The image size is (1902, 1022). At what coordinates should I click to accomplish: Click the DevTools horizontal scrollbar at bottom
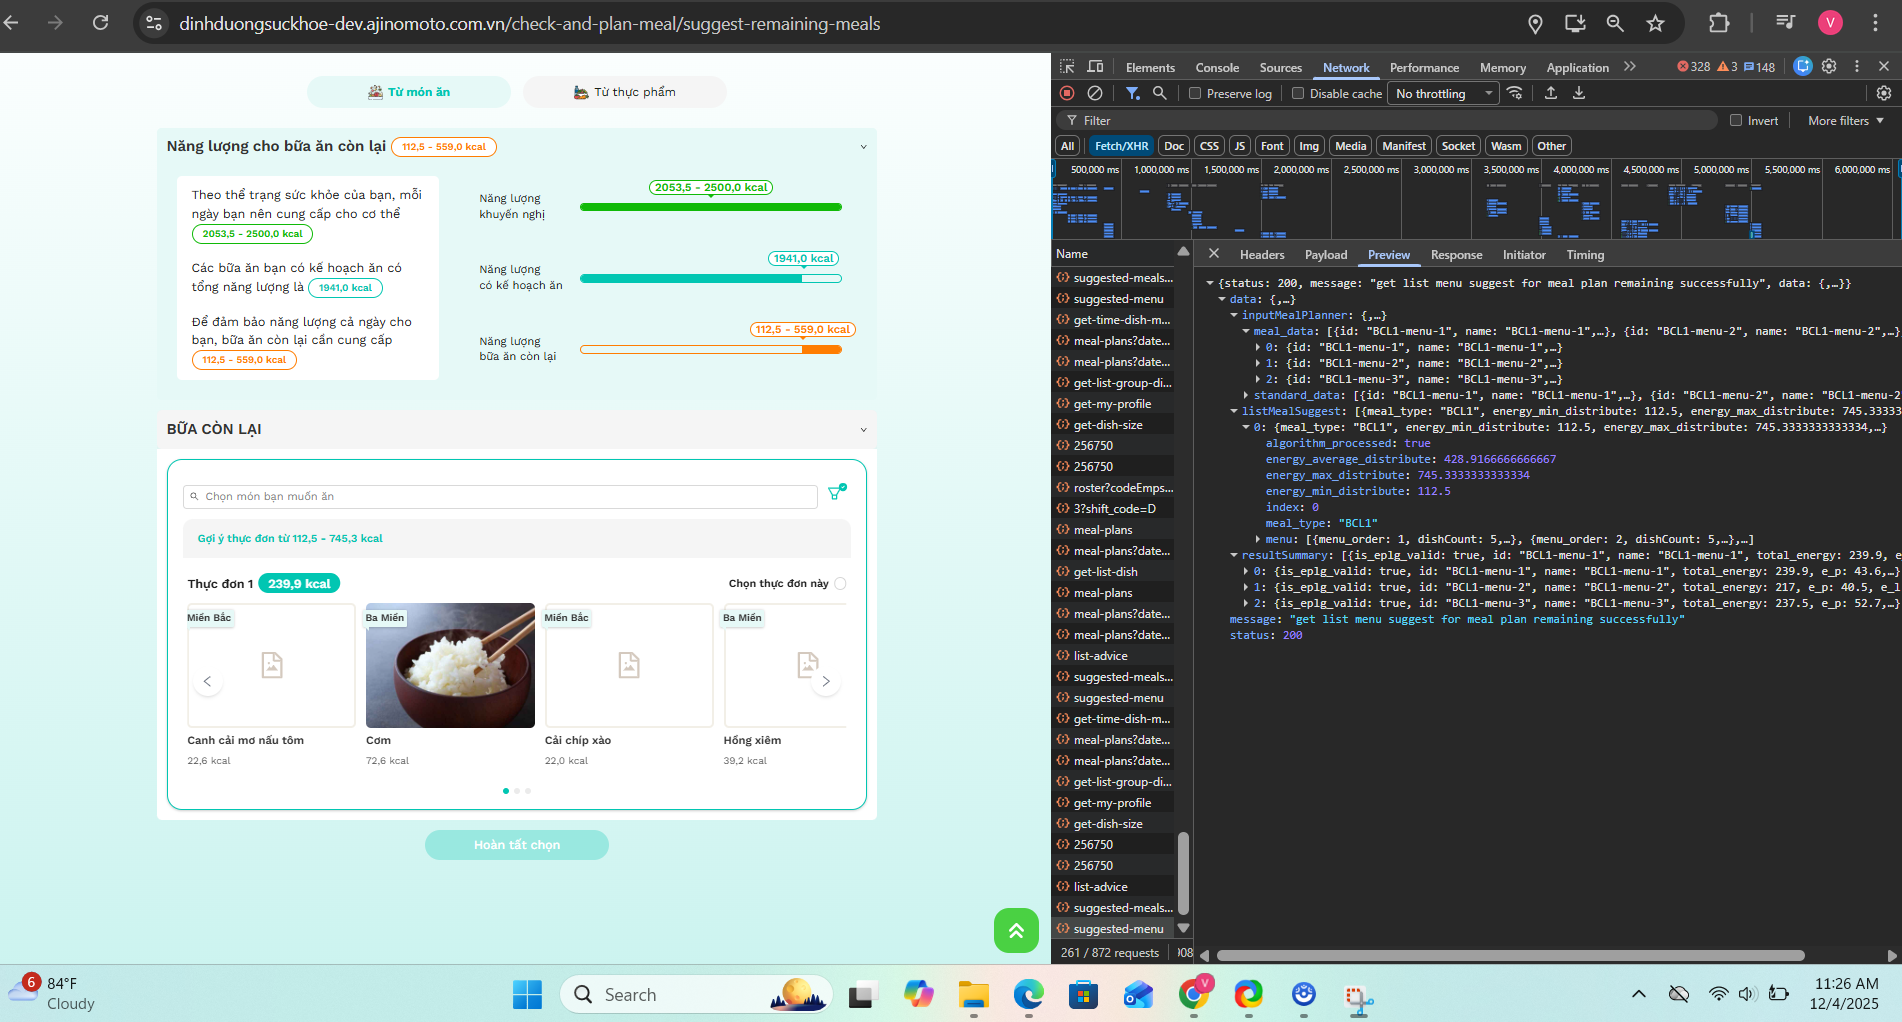pos(1510,955)
